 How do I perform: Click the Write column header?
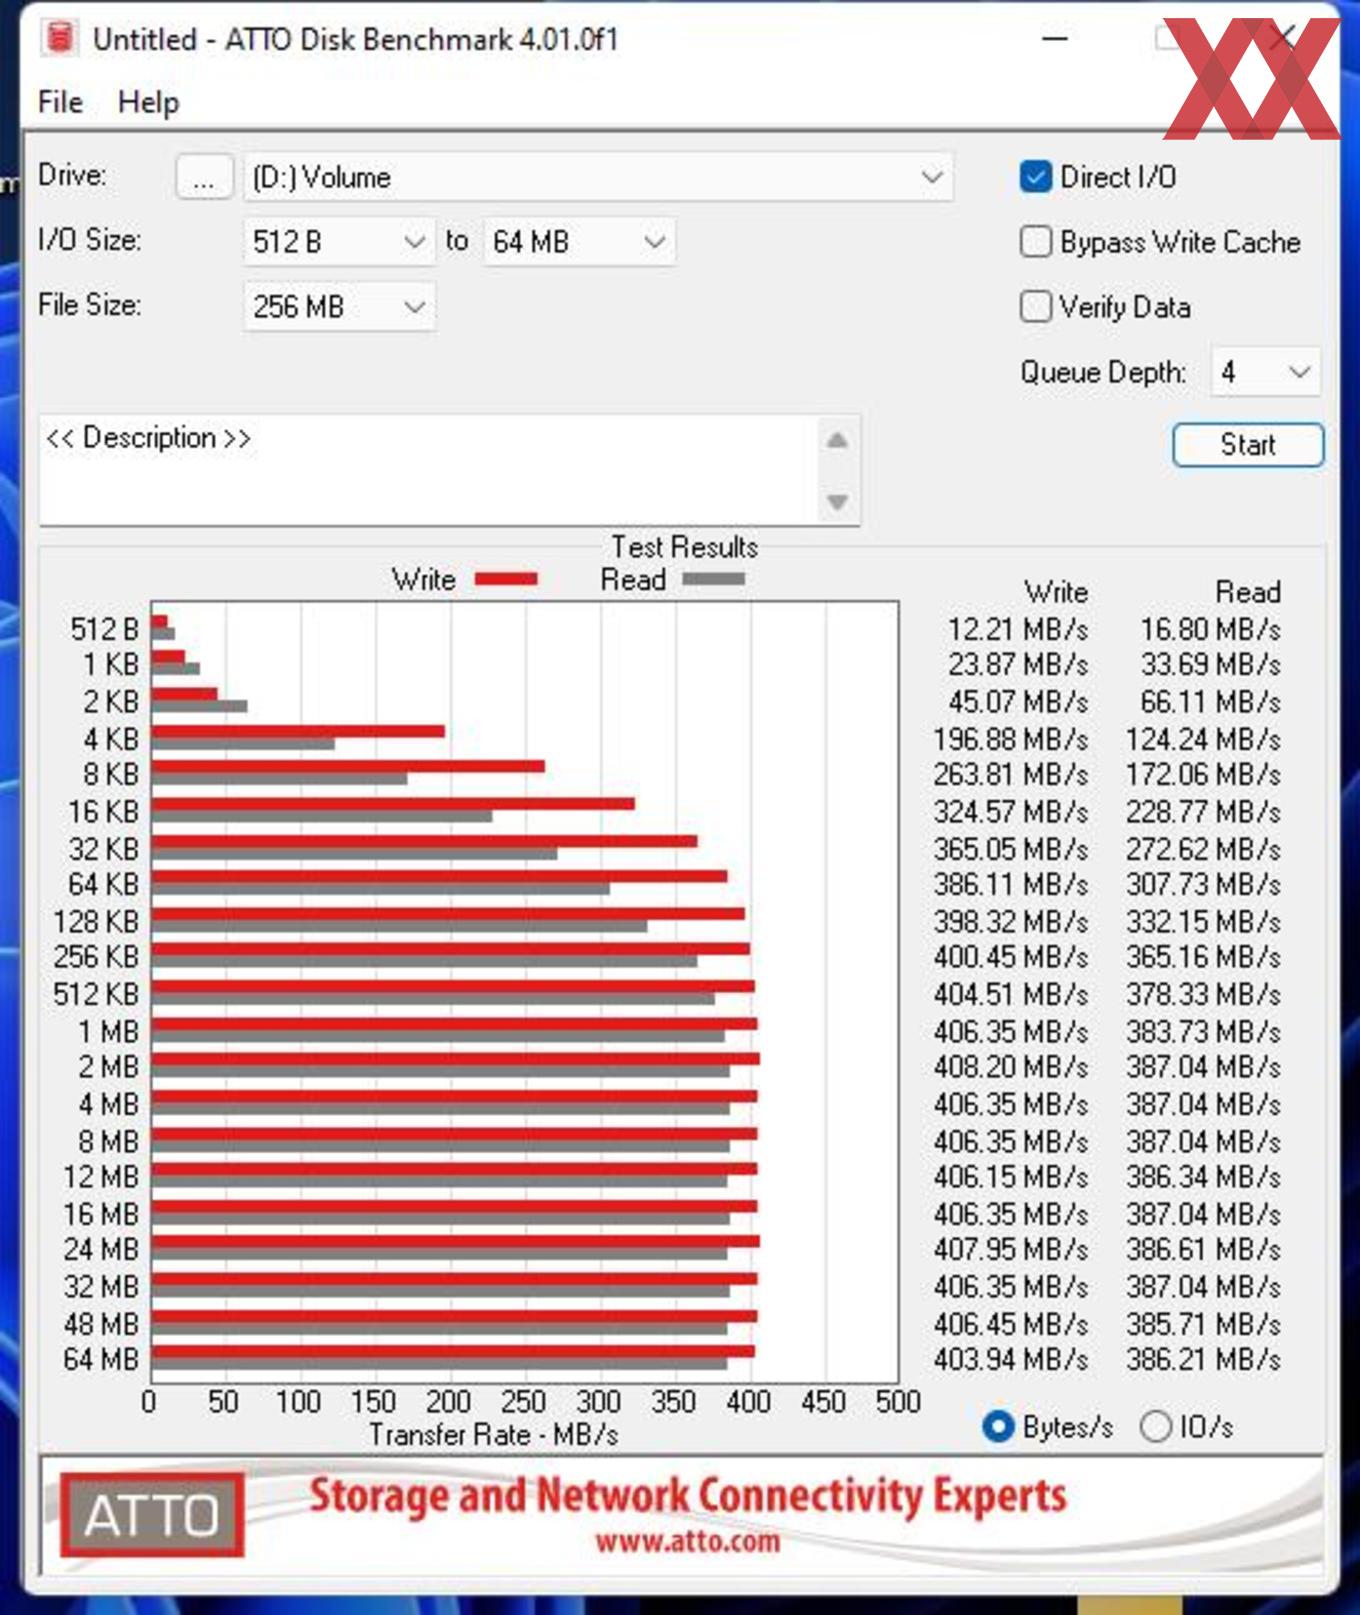tap(1056, 592)
